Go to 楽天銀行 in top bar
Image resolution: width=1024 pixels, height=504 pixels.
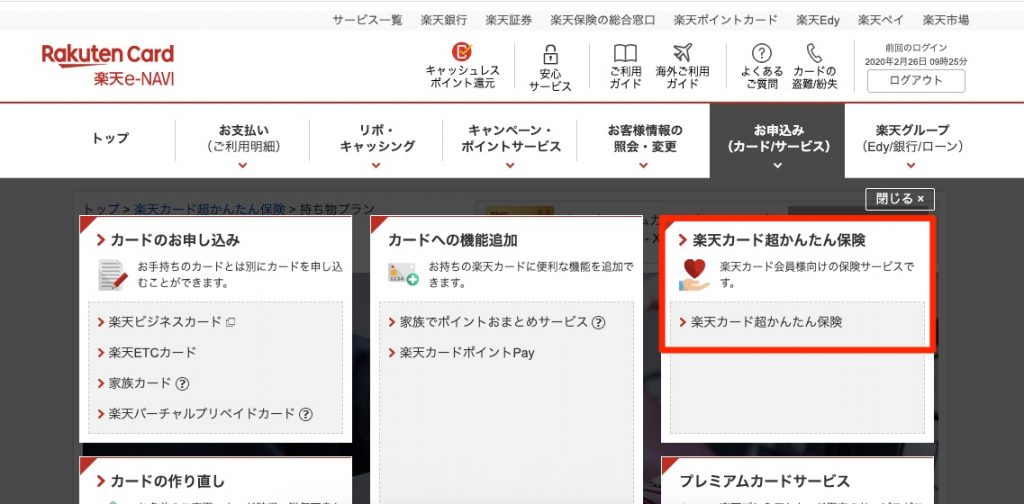pyautogui.click(x=444, y=20)
